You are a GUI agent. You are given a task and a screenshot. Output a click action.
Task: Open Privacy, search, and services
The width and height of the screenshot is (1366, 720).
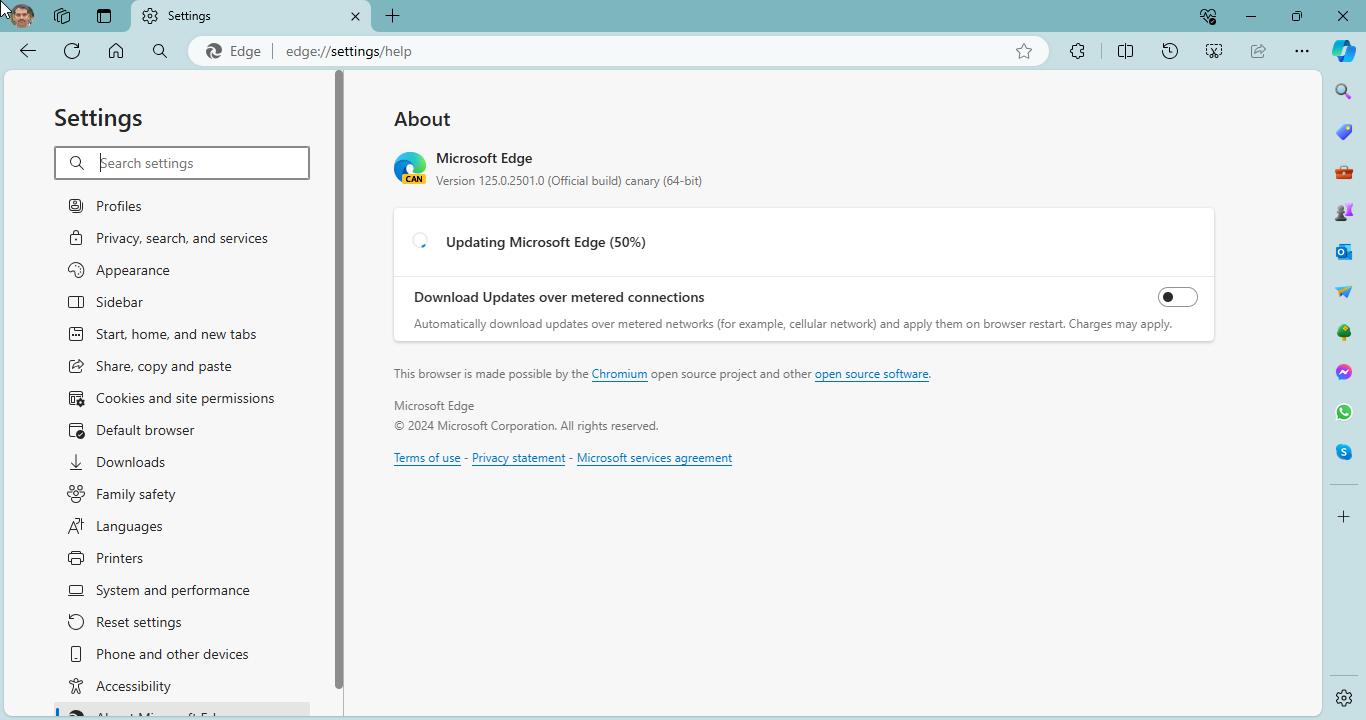182,238
